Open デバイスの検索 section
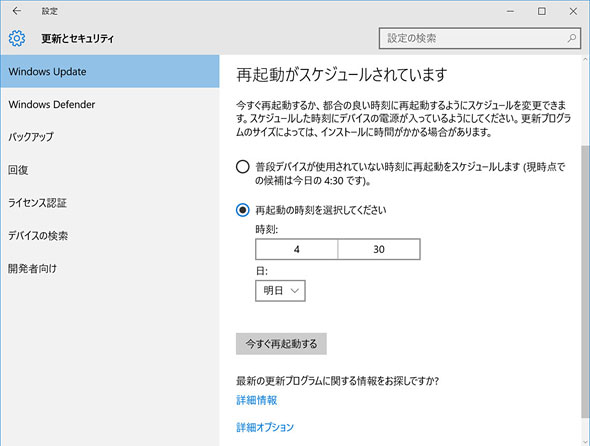This screenshot has width=590, height=446. (109, 236)
